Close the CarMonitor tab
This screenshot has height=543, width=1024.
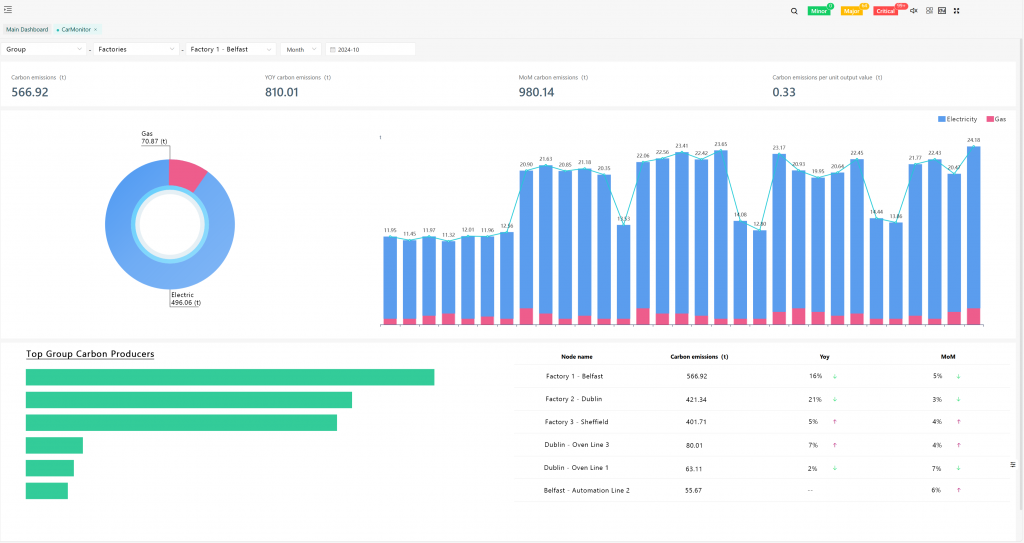tap(96, 30)
